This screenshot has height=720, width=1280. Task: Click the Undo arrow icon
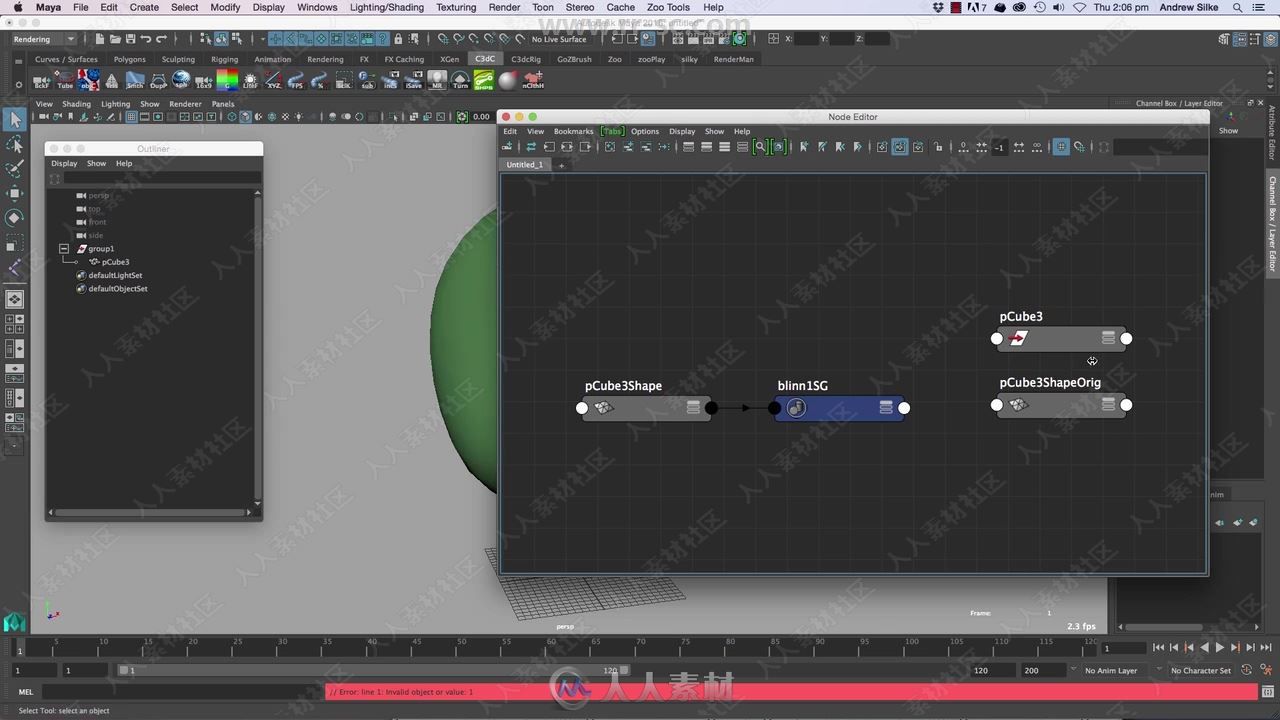[x=146, y=39]
